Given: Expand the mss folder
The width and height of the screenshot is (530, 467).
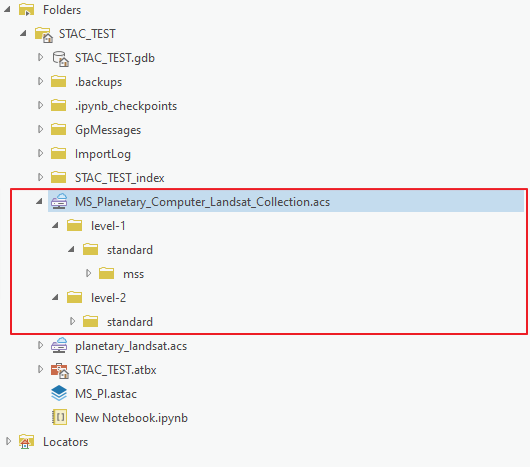Looking at the screenshot, I should [x=88, y=273].
